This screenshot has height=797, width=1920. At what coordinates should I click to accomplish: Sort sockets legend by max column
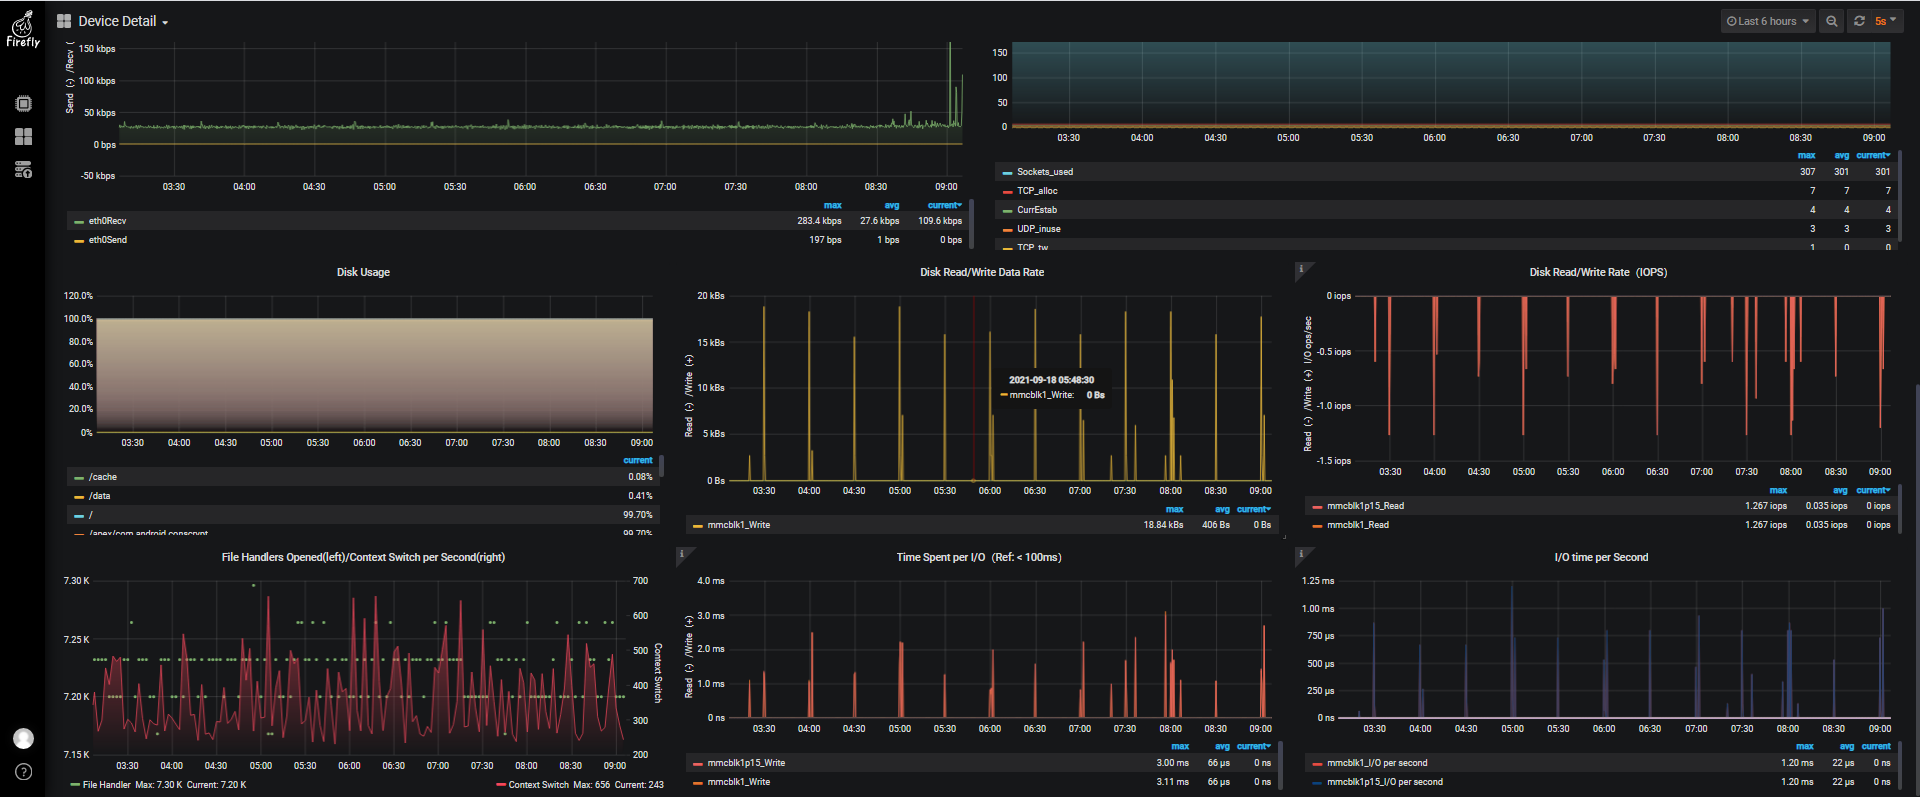(x=1806, y=155)
